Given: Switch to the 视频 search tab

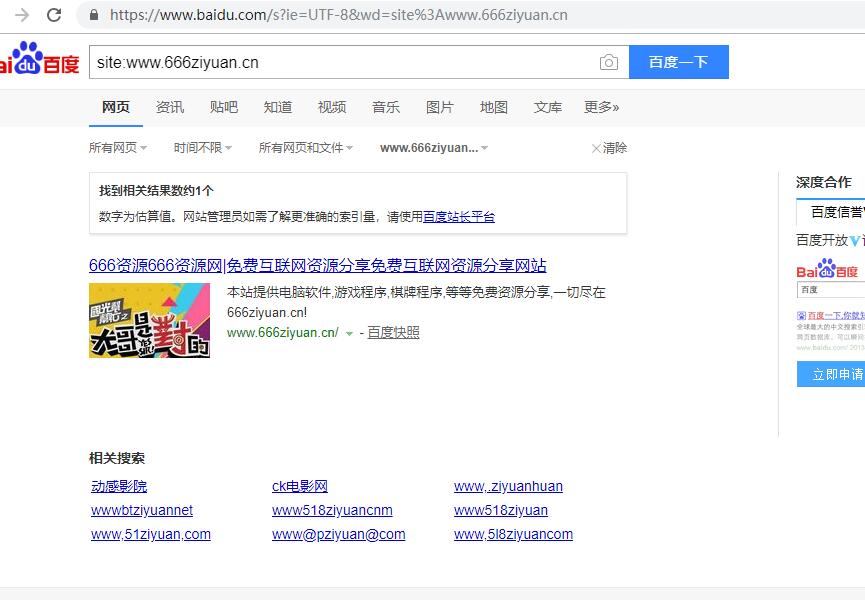Looking at the screenshot, I should [x=332, y=107].
